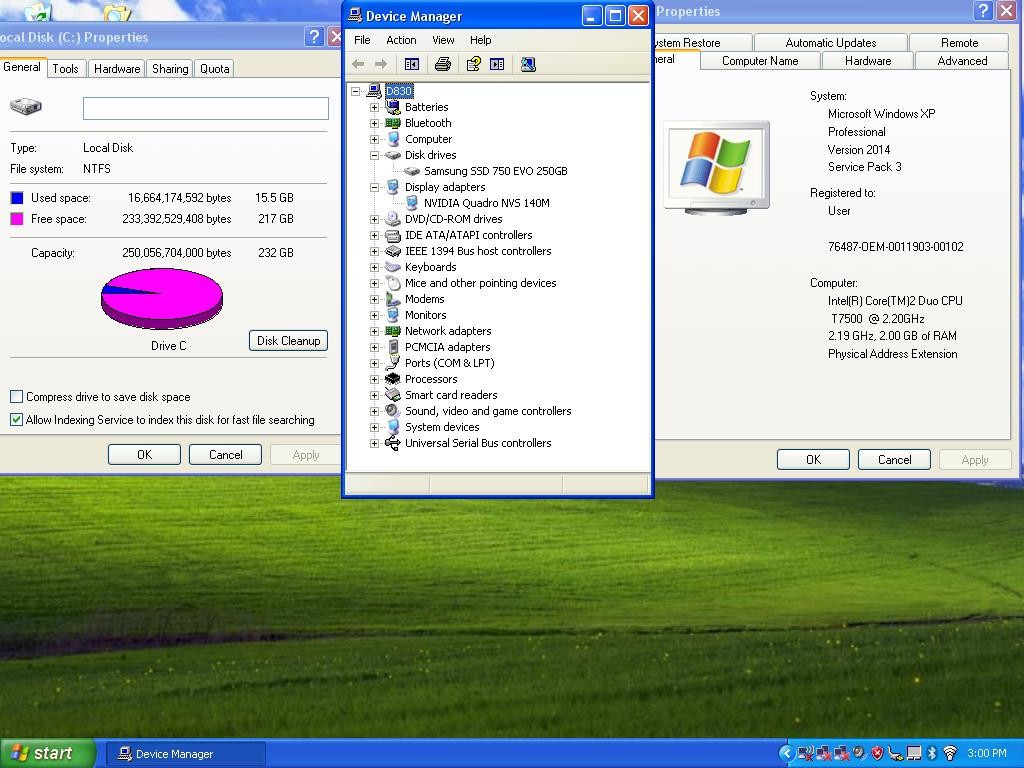Open Remote tab in System Properties

(x=959, y=42)
